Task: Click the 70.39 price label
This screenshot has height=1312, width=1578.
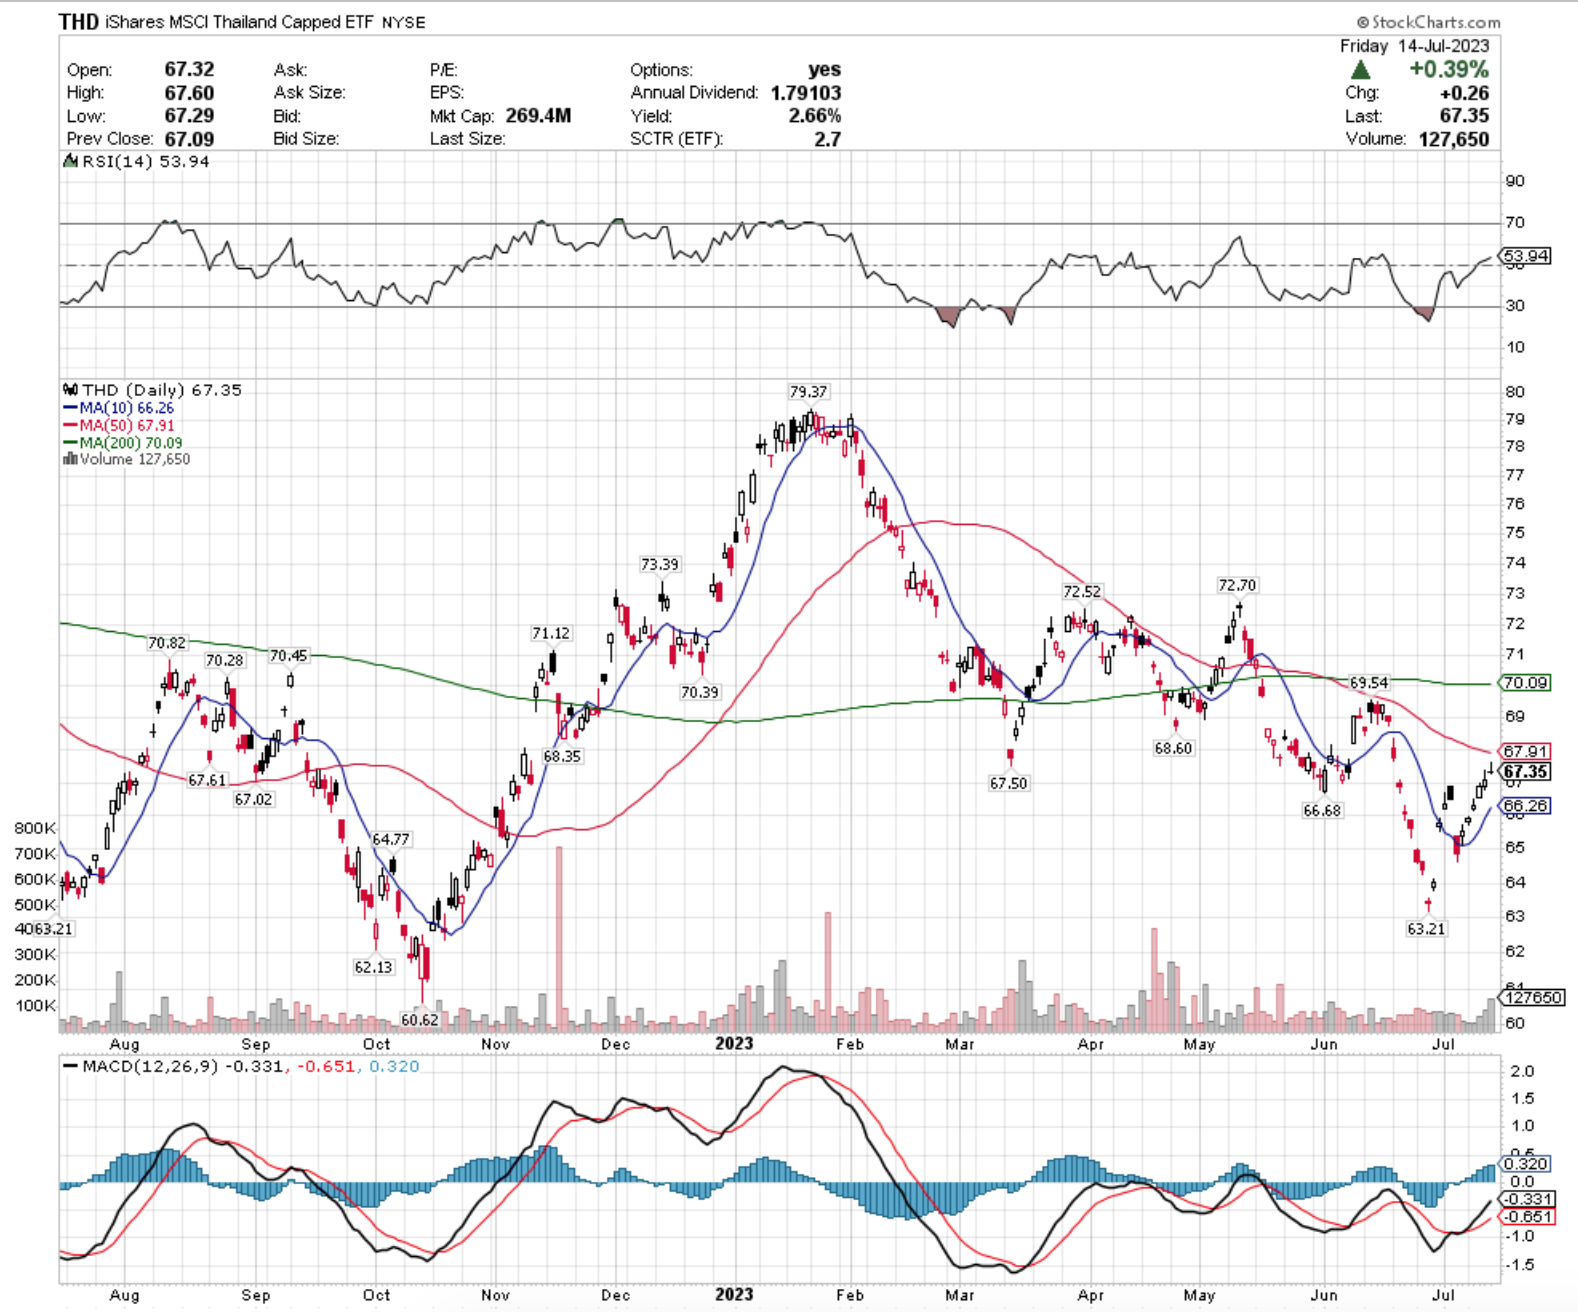Action: click(x=699, y=692)
